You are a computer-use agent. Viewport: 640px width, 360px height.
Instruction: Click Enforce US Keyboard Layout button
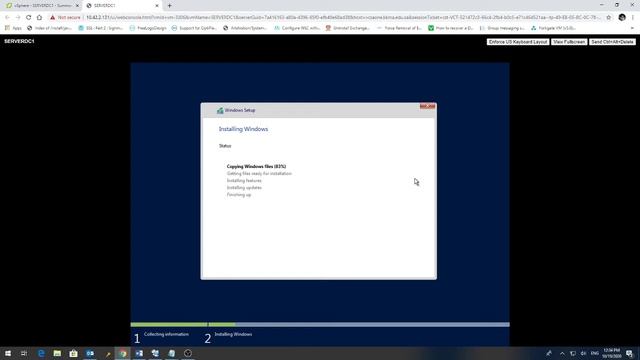click(x=518, y=42)
